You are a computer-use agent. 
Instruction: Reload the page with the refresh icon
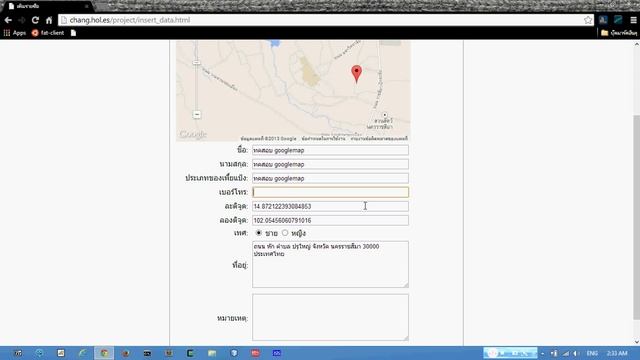(x=35, y=20)
